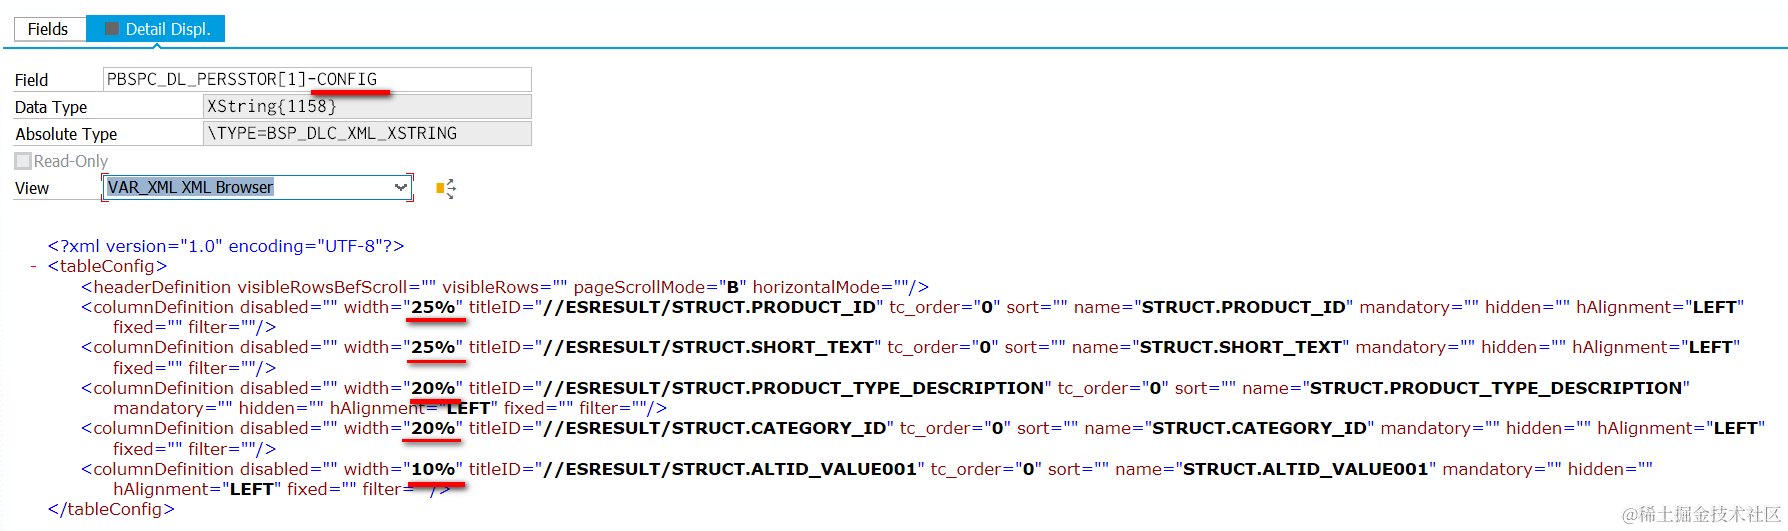Open the View dropdown VAR_XML XML Browser

(258, 187)
